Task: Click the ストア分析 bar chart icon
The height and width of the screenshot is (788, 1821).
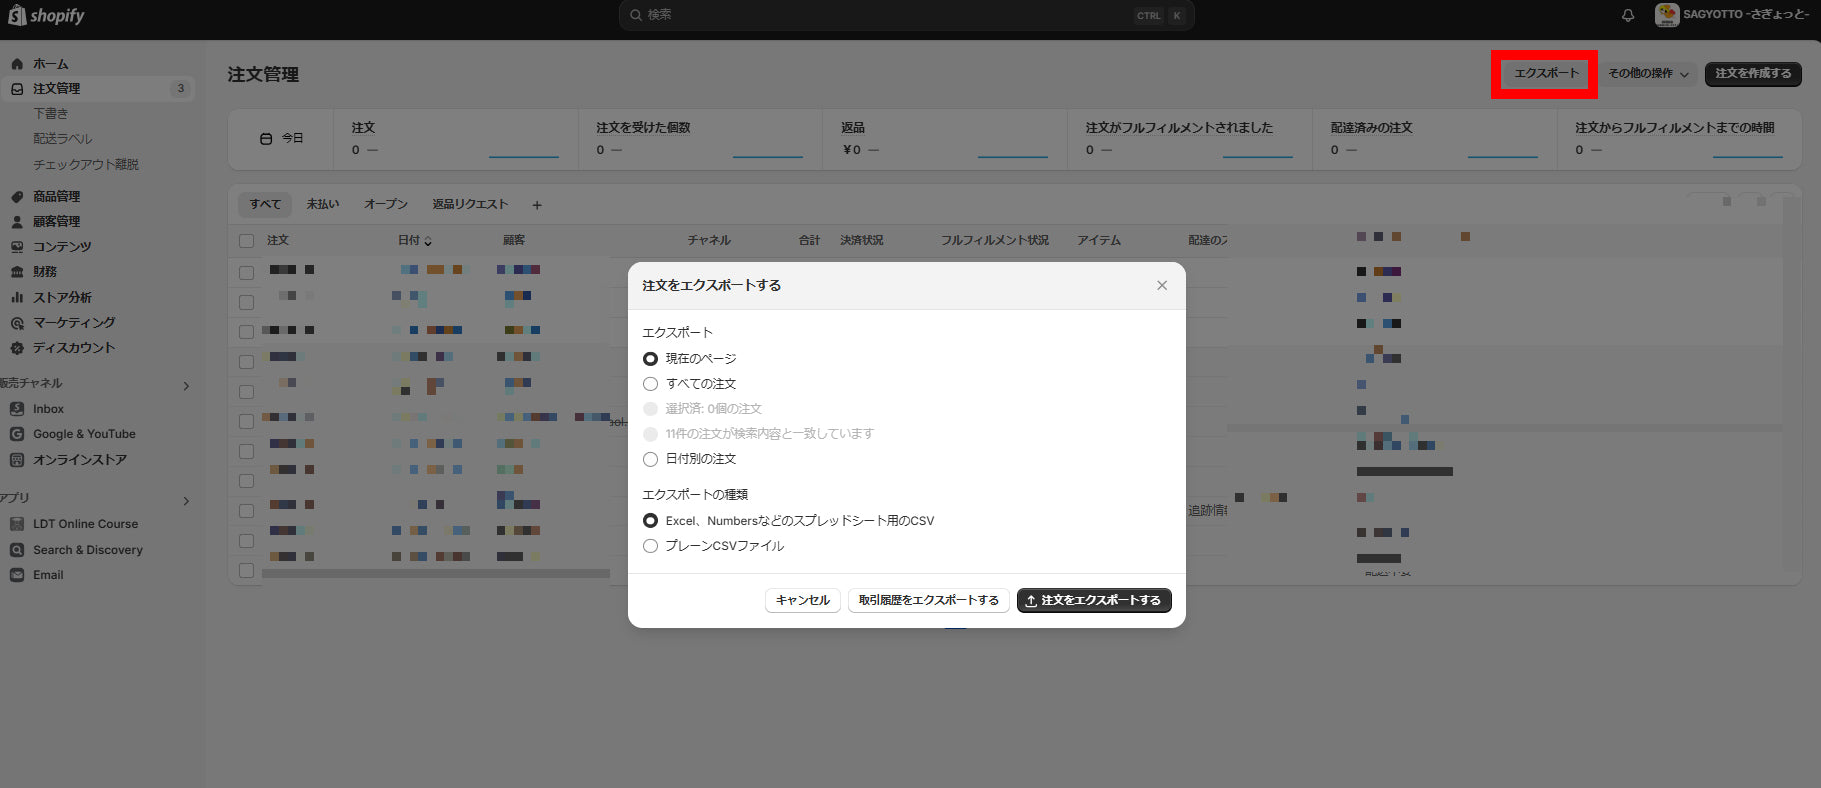Action: tap(17, 297)
